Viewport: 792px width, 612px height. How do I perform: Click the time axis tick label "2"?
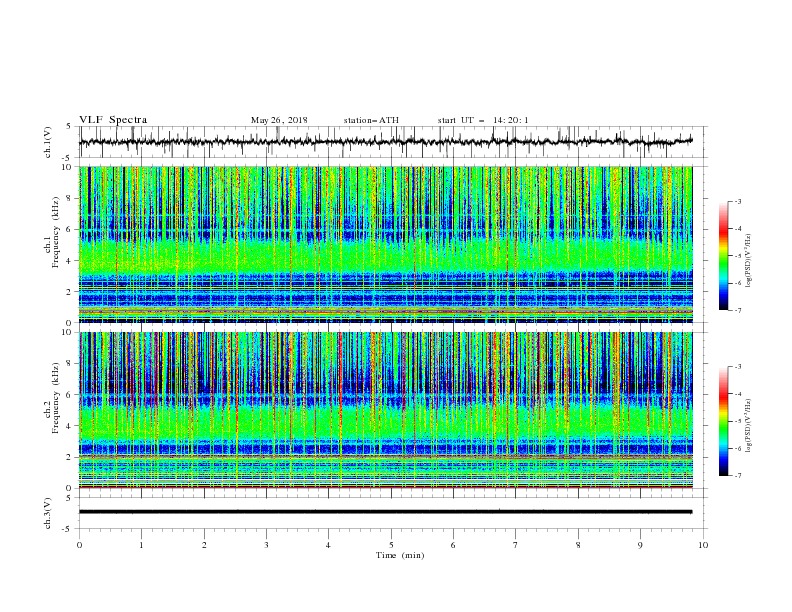(204, 545)
